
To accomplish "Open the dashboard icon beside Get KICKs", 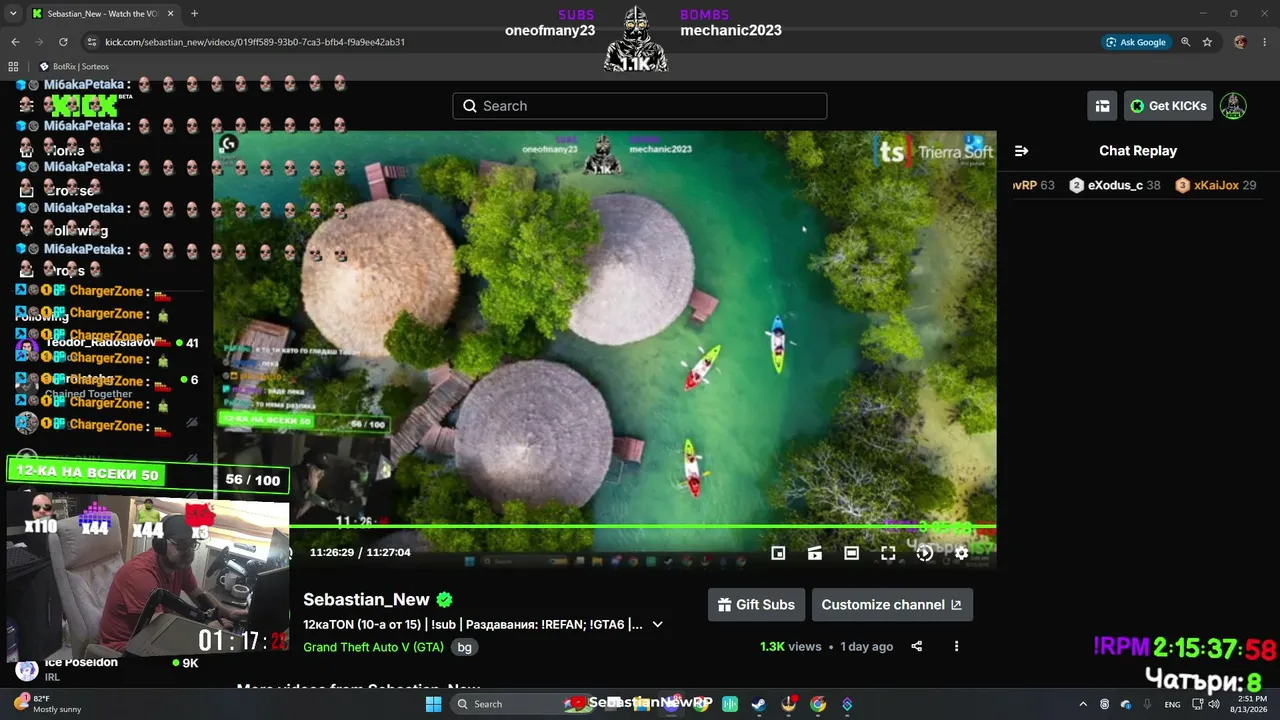I will pyautogui.click(x=1102, y=106).
